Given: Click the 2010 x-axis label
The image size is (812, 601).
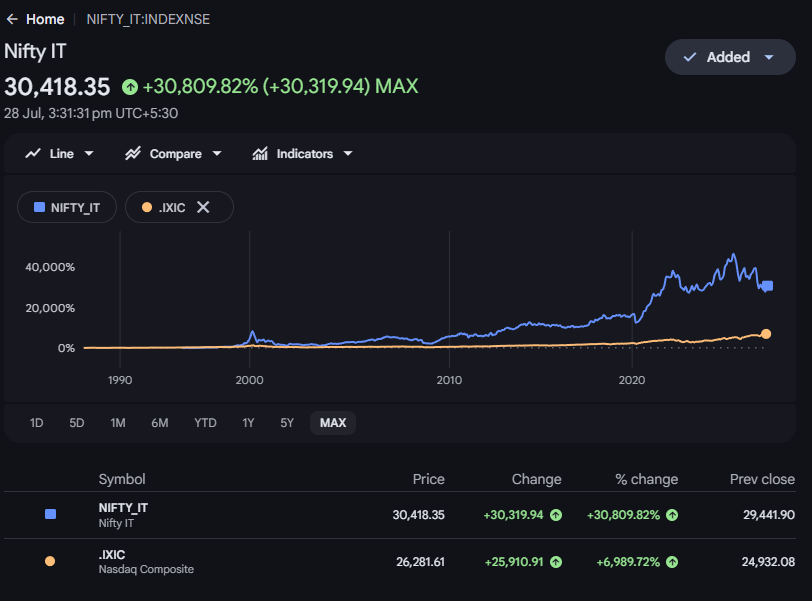Looking at the screenshot, I should [x=449, y=380].
